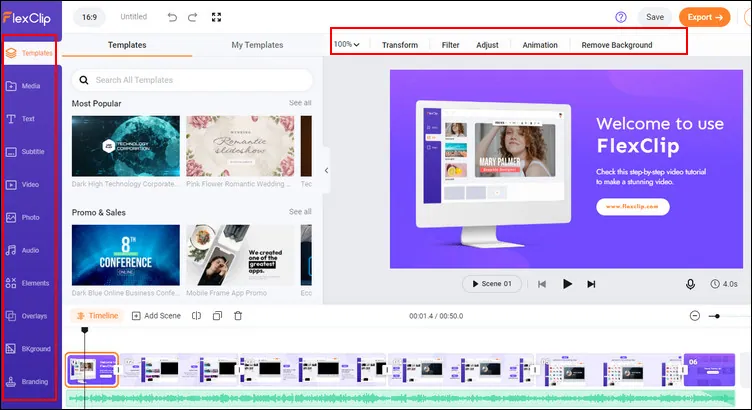This screenshot has height=410, width=752.
Task: Click the FlexClip logo
Action: (x=27, y=18)
